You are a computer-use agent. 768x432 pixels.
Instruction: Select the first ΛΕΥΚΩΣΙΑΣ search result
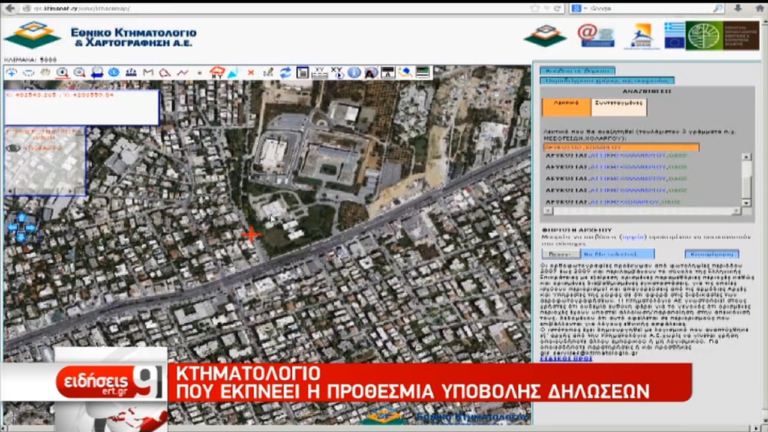[x=616, y=156]
